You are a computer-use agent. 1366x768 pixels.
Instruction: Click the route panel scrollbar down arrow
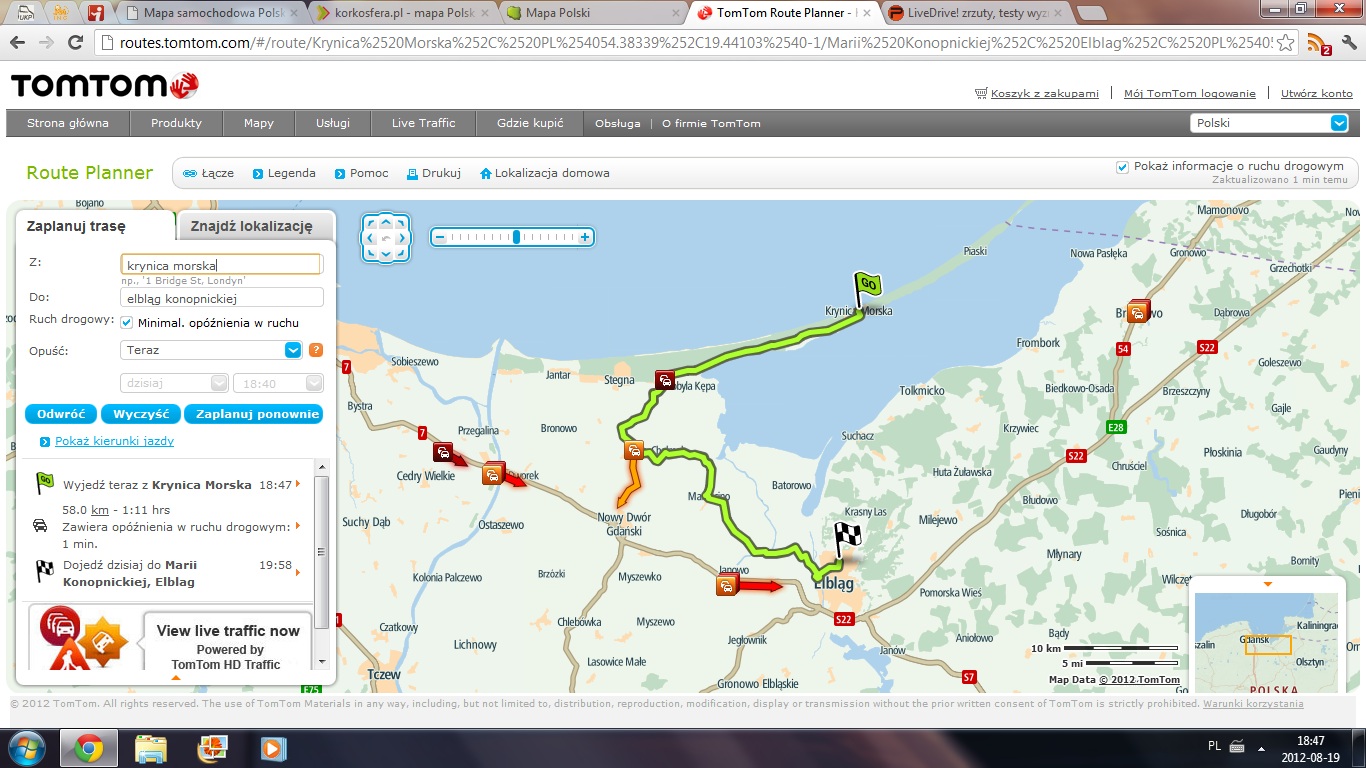click(321, 662)
